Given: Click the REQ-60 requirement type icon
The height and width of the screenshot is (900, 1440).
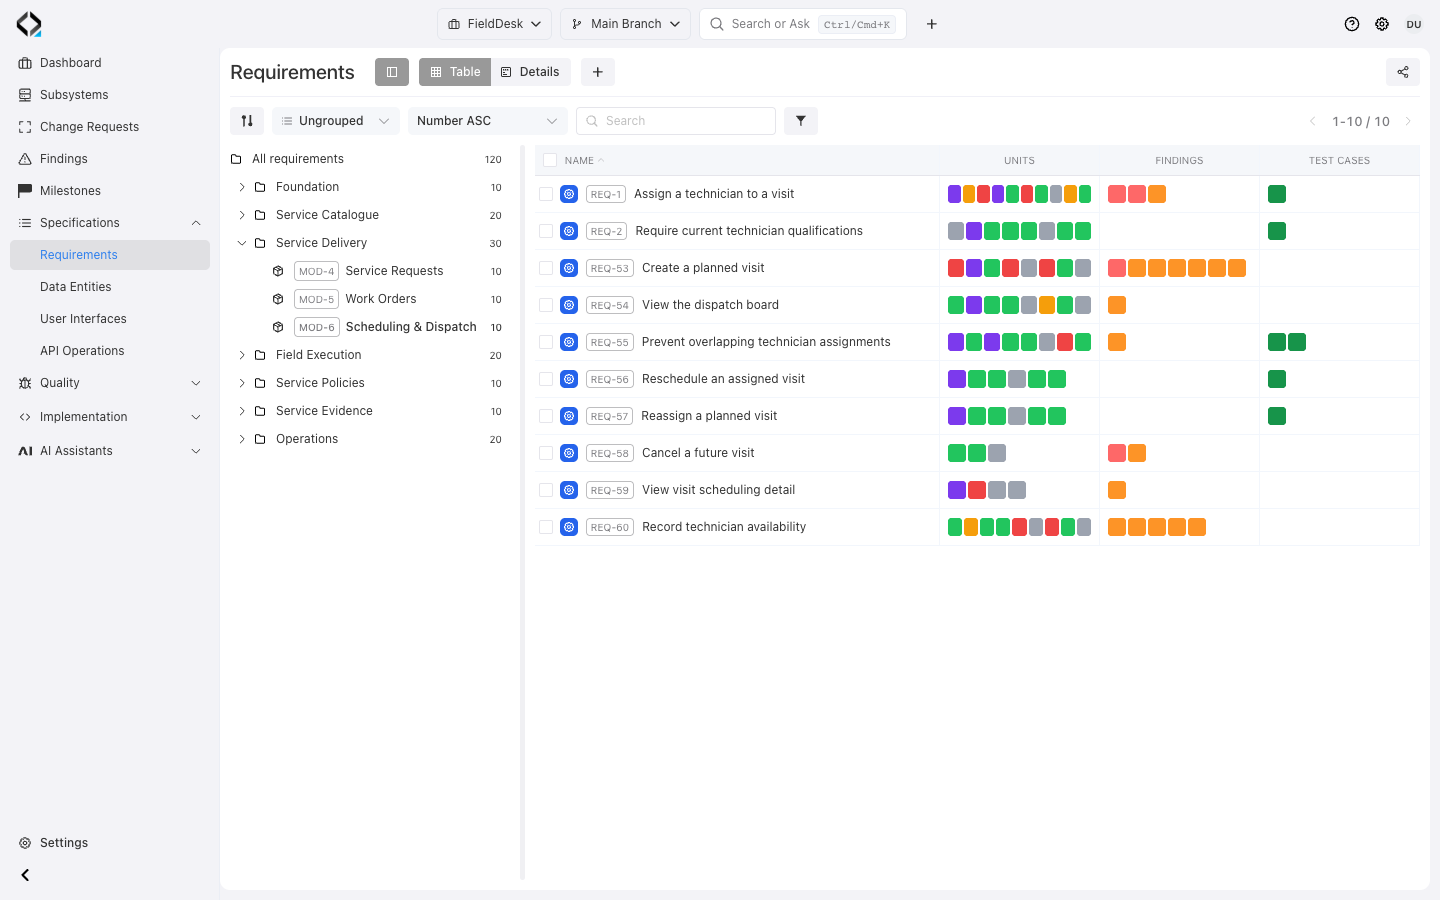Looking at the screenshot, I should click(569, 527).
